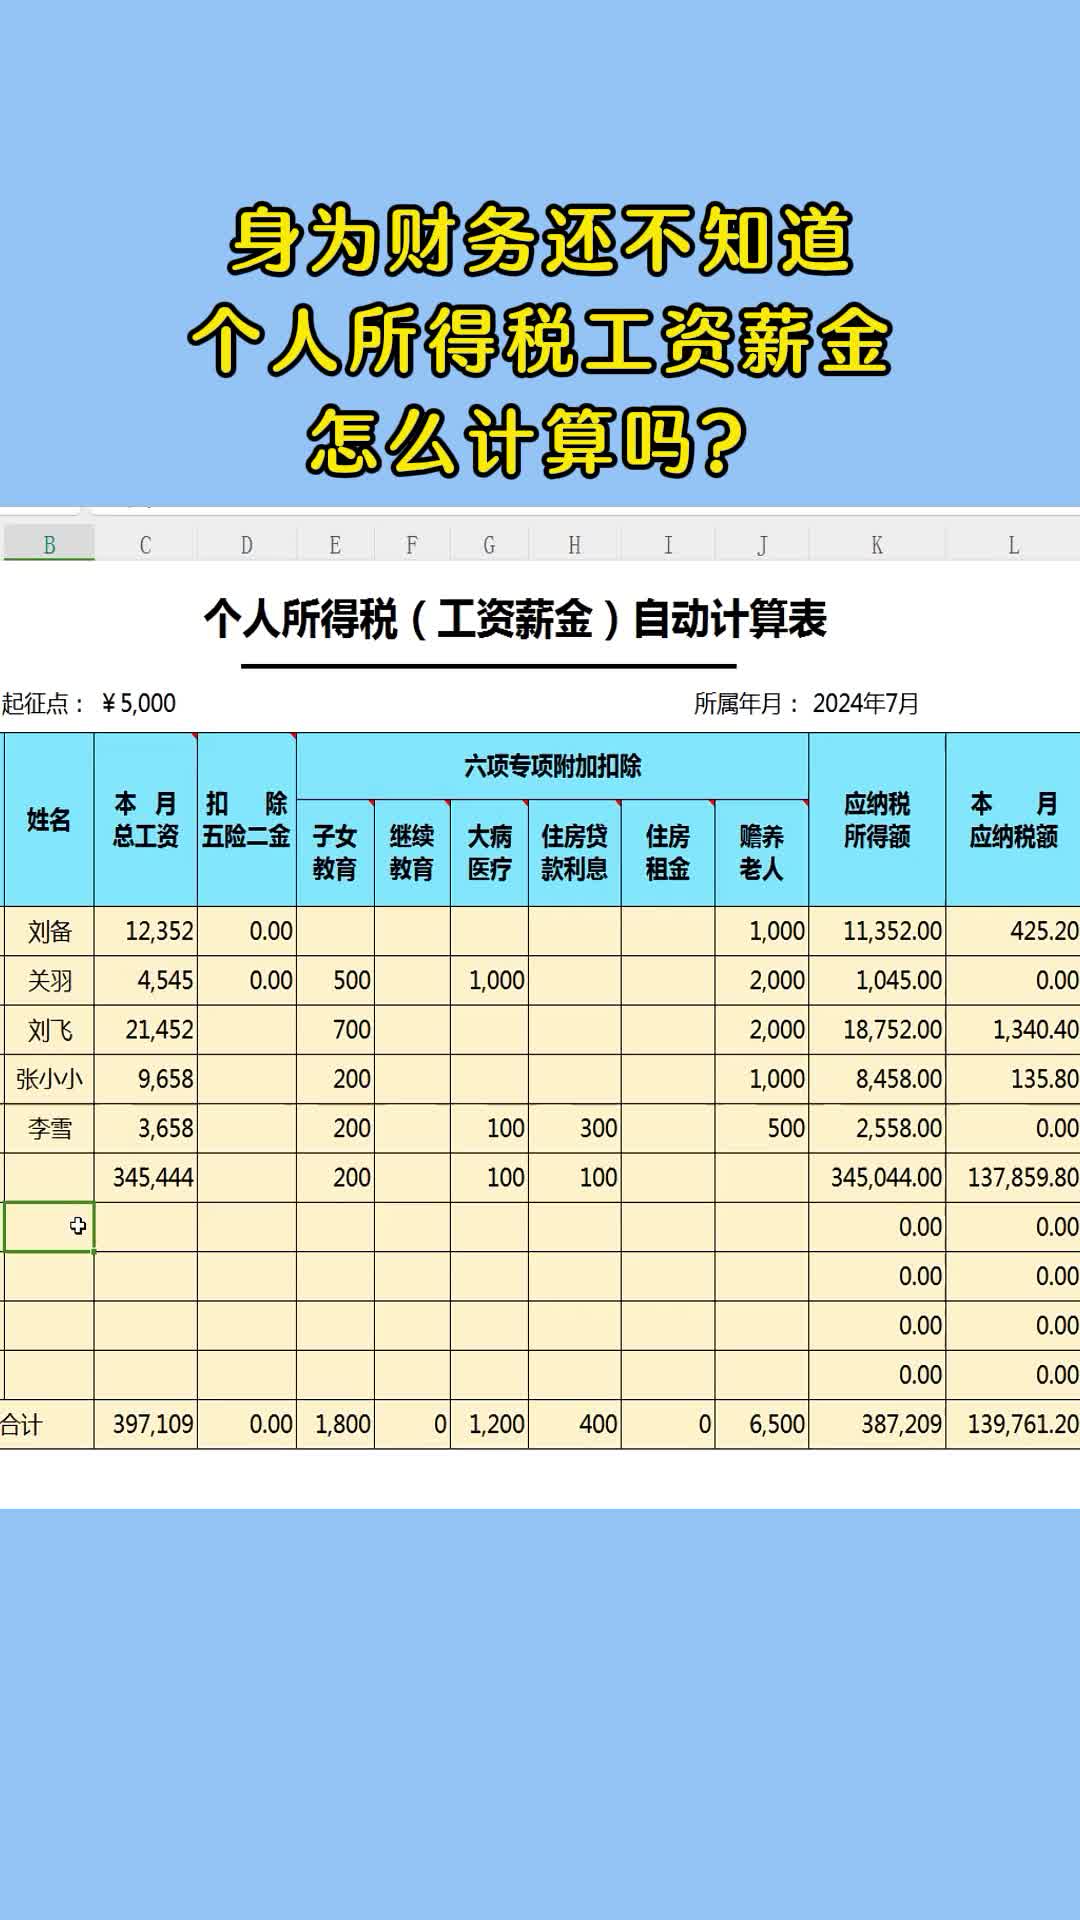
Task: Select the name cell 张小小
Action: point(48,1079)
